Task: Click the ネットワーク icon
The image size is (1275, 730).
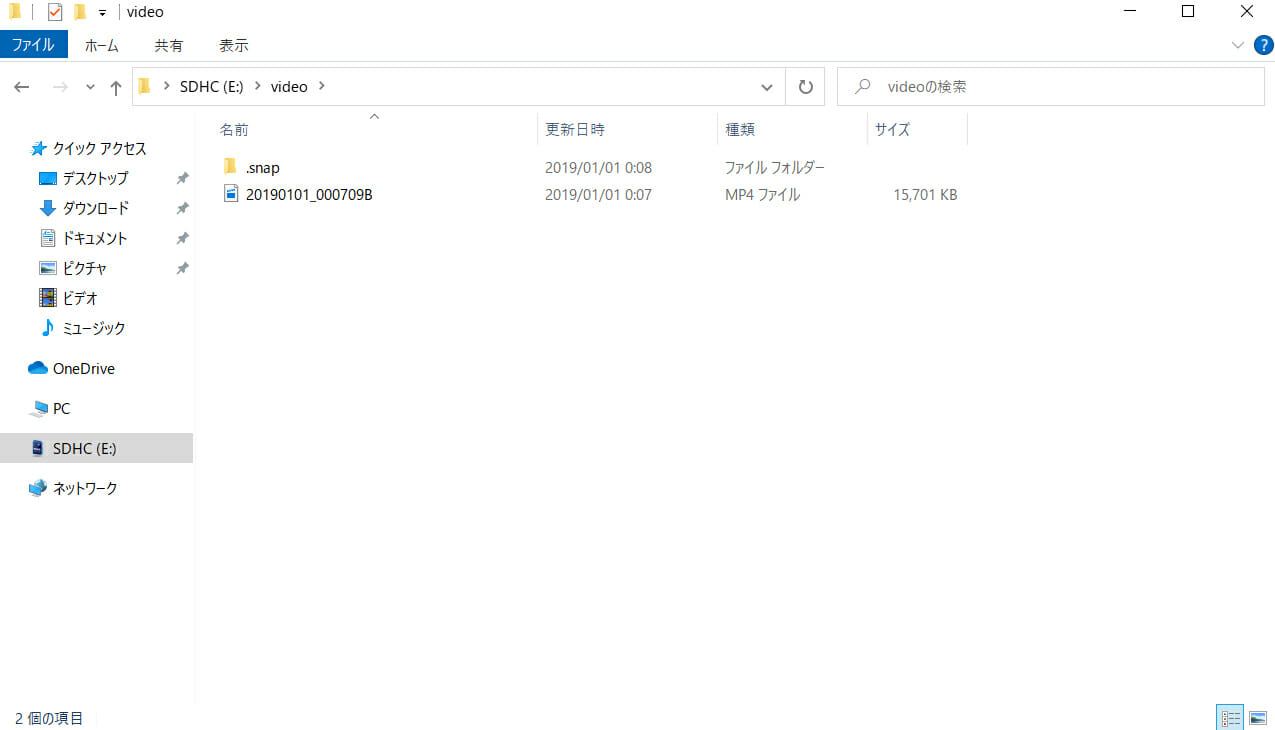Action: [38, 488]
